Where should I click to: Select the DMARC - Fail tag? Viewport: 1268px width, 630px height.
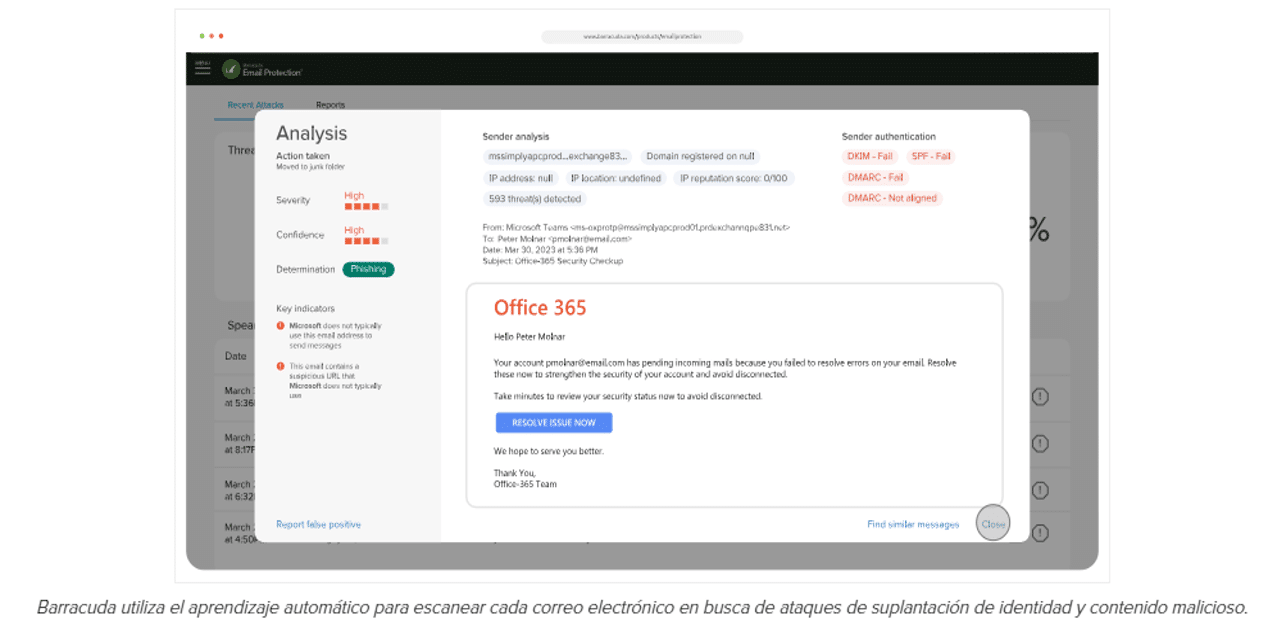[x=875, y=177]
